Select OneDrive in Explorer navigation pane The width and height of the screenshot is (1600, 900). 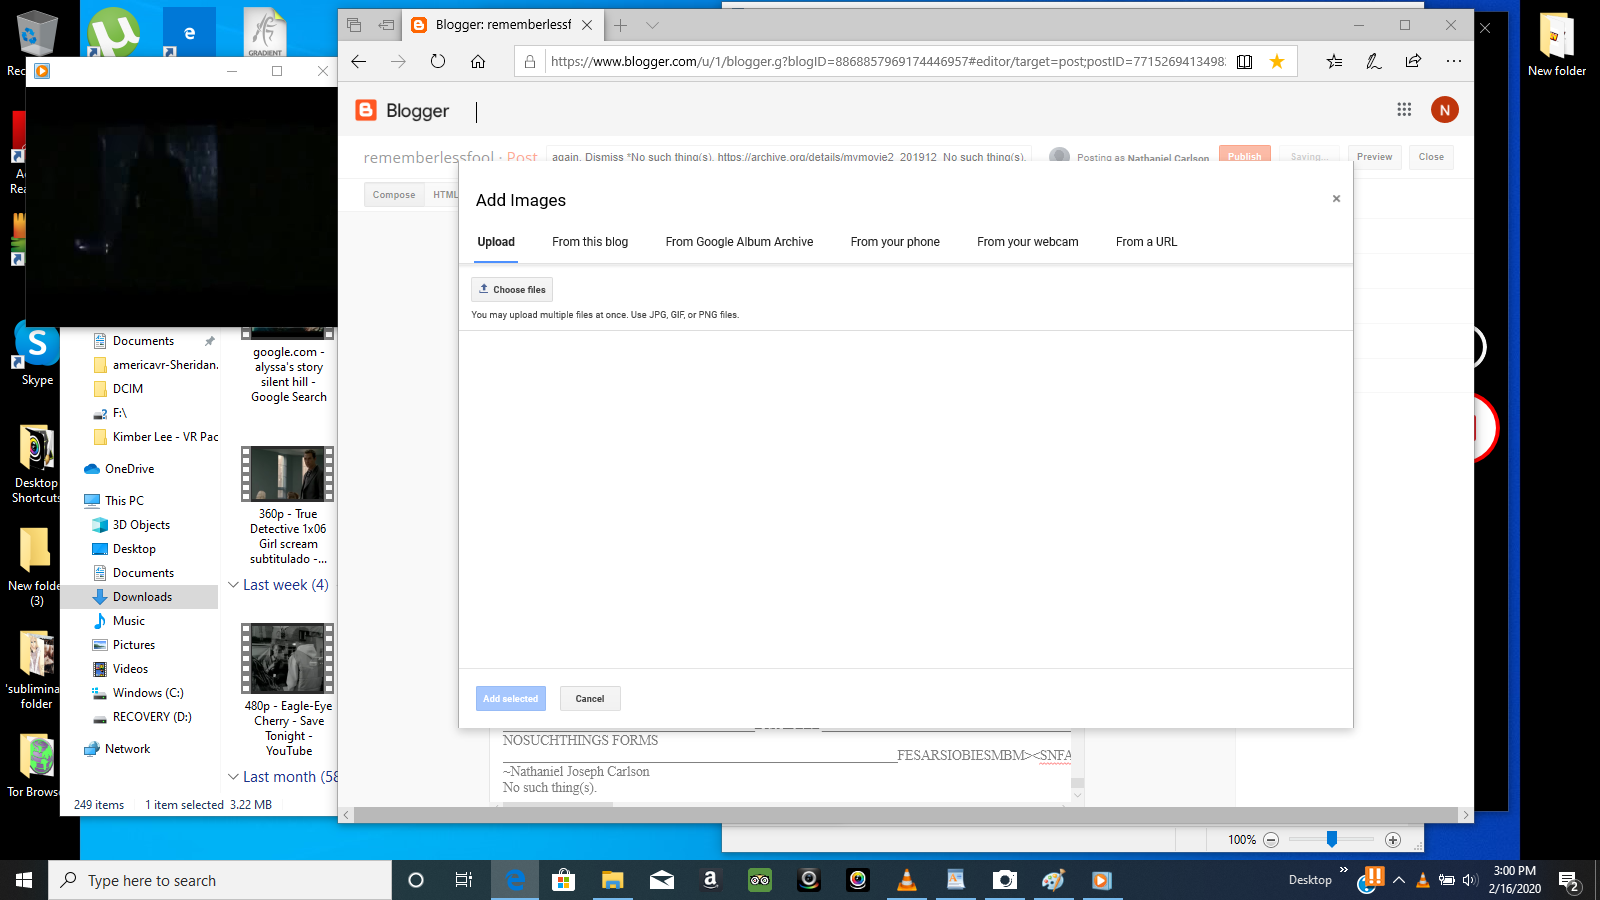tap(129, 469)
